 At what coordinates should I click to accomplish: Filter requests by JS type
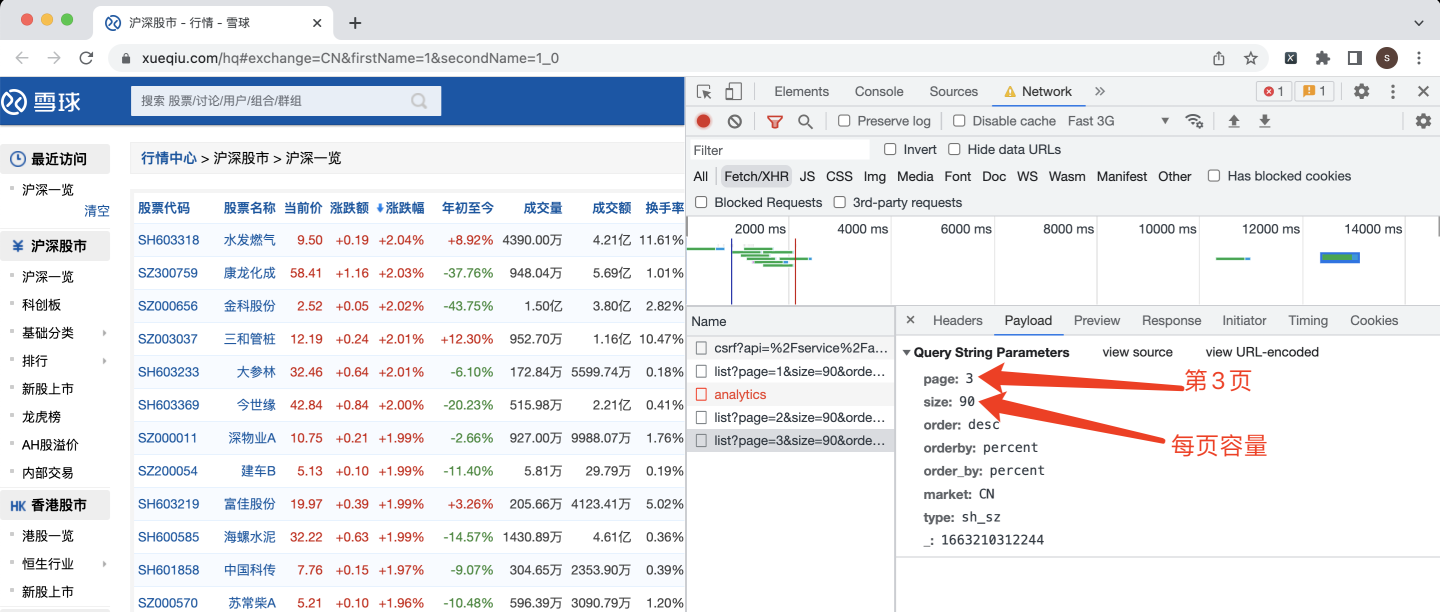(807, 176)
